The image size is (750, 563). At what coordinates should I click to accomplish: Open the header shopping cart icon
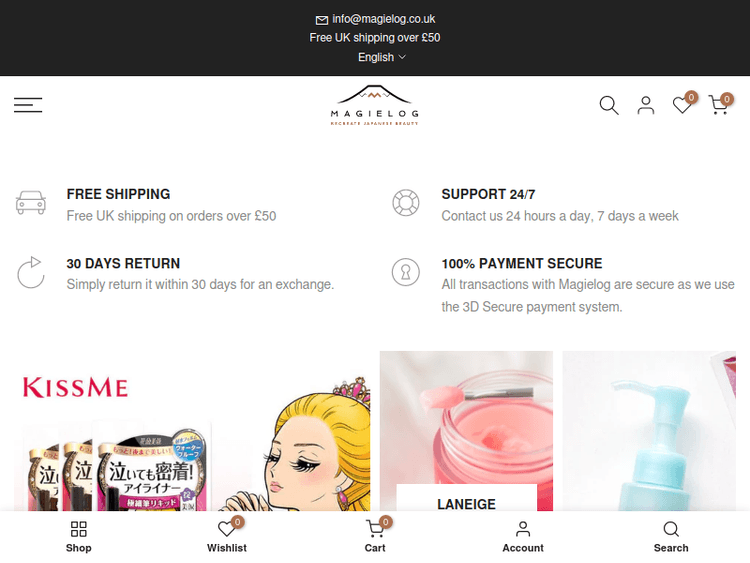718,105
